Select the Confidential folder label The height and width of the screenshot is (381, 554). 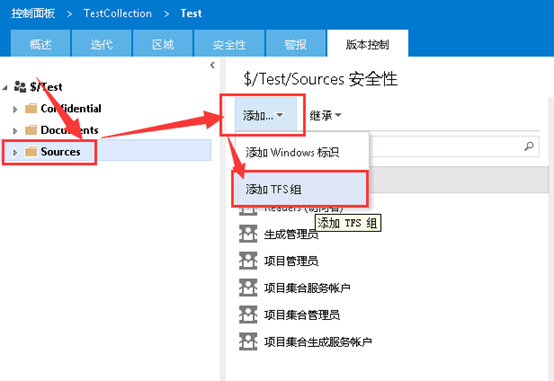[x=71, y=108]
